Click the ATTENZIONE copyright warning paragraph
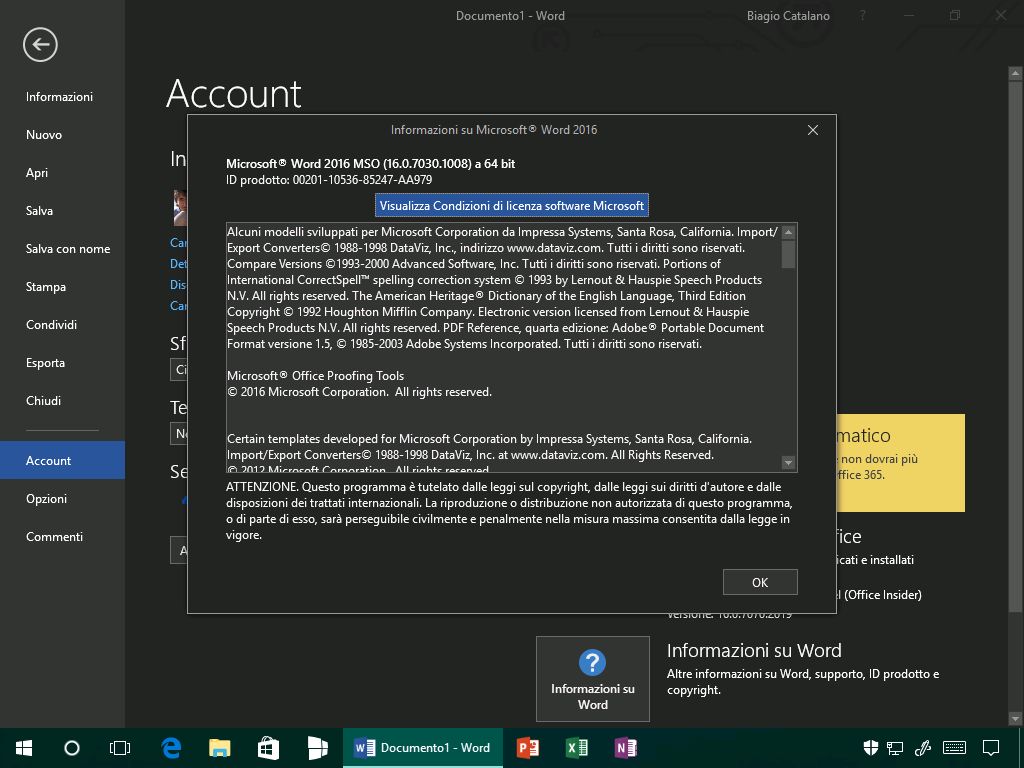The width and height of the screenshot is (1024, 768). (509, 511)
